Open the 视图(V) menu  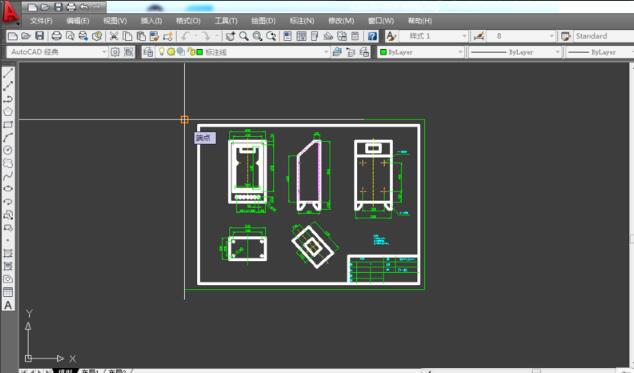click(115, 21)
